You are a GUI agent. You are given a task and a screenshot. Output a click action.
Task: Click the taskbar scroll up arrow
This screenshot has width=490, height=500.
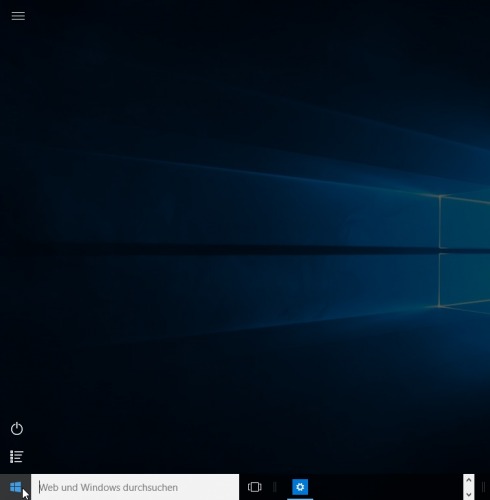coord(468,480)
